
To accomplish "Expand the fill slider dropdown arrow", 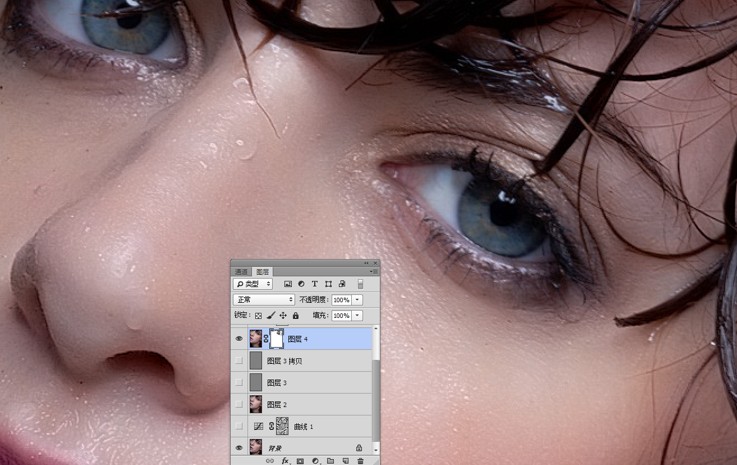I will (x=357, y=315).
